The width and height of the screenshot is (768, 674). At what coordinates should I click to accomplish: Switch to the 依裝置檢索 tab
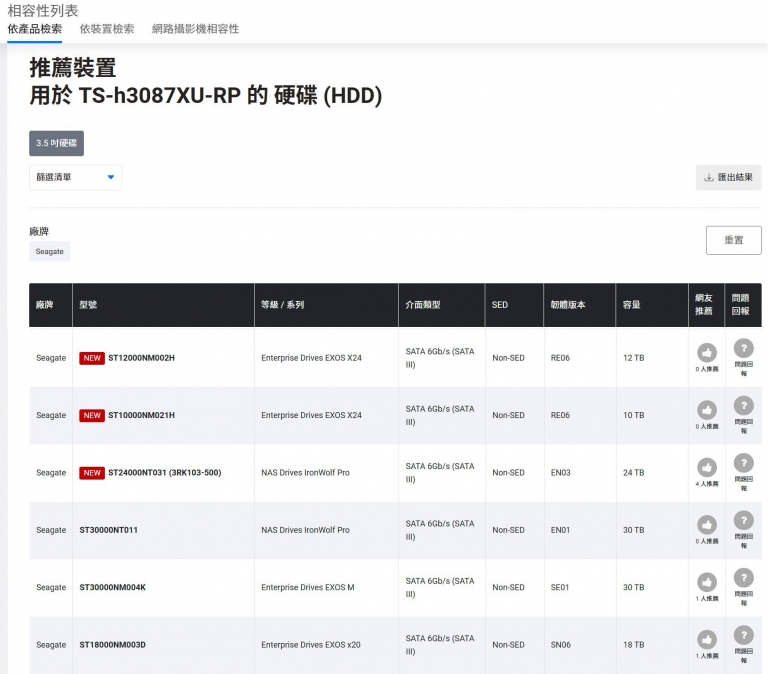point(107,29)
